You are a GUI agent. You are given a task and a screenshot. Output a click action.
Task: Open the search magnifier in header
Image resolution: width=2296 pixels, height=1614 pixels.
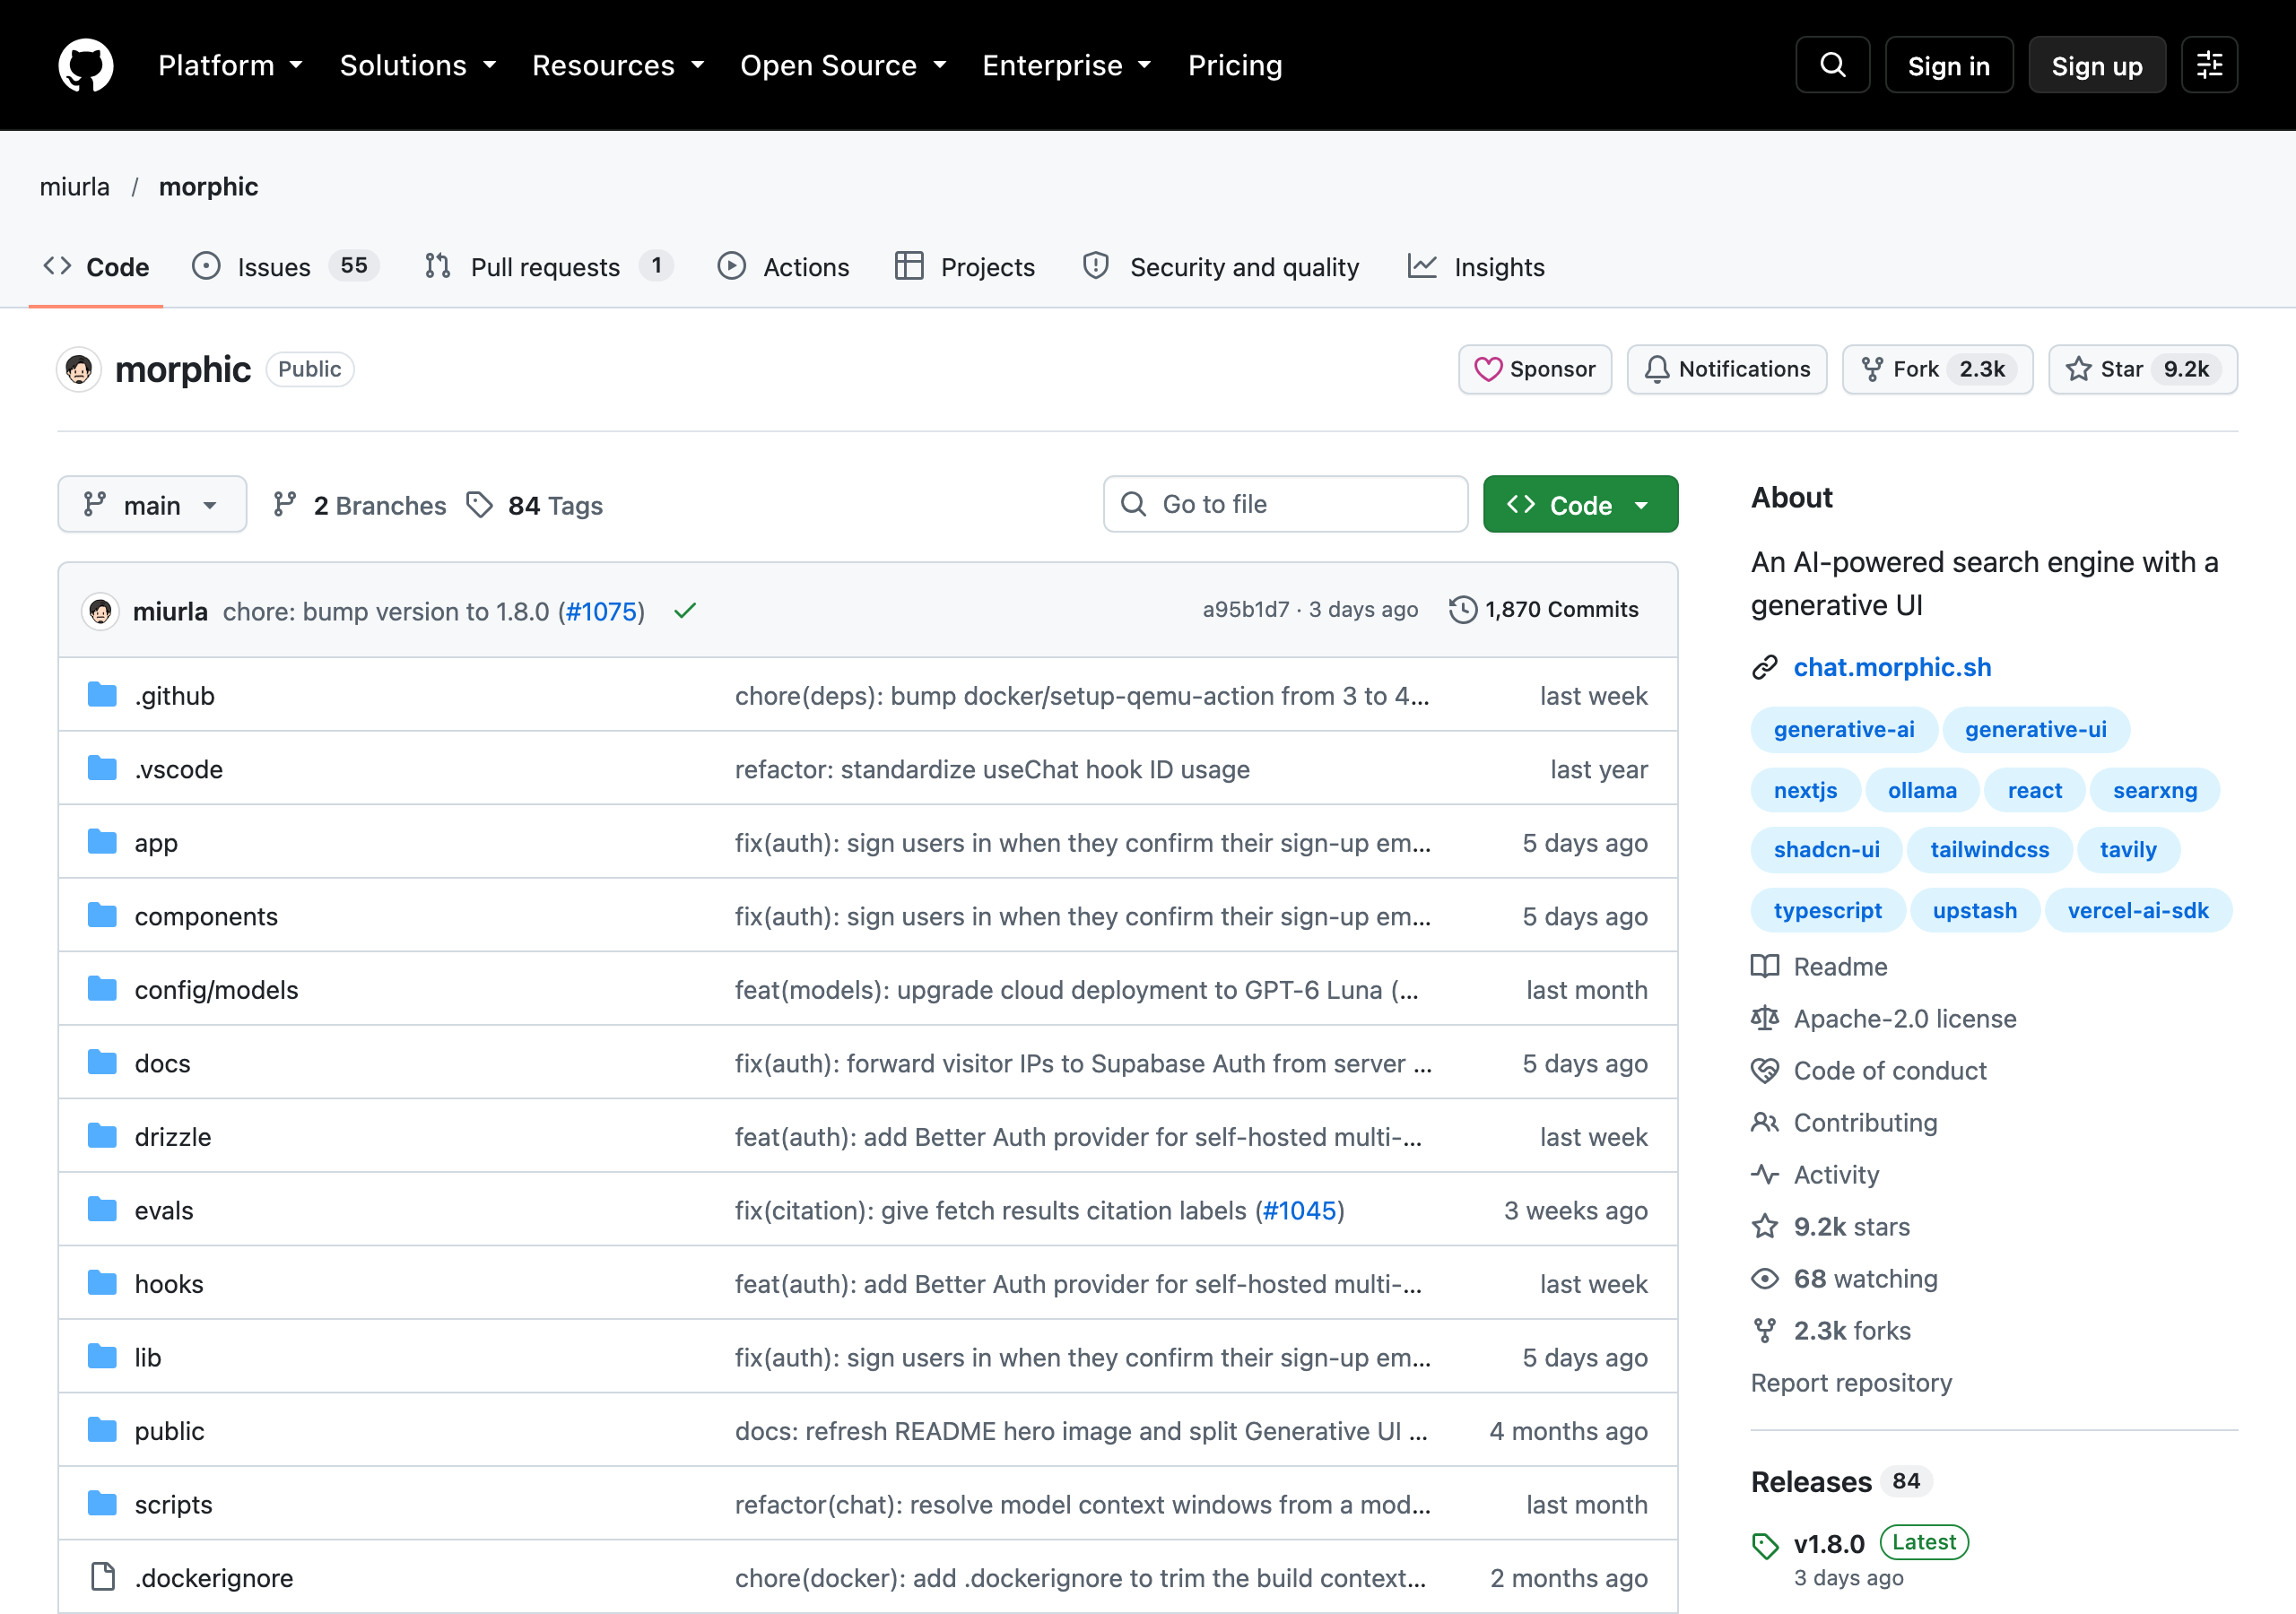coord(1832,65)
